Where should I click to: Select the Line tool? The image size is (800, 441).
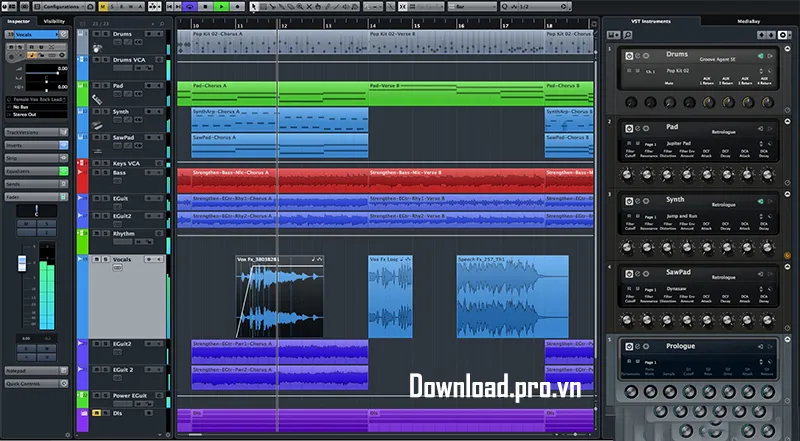tap(337, 7)
